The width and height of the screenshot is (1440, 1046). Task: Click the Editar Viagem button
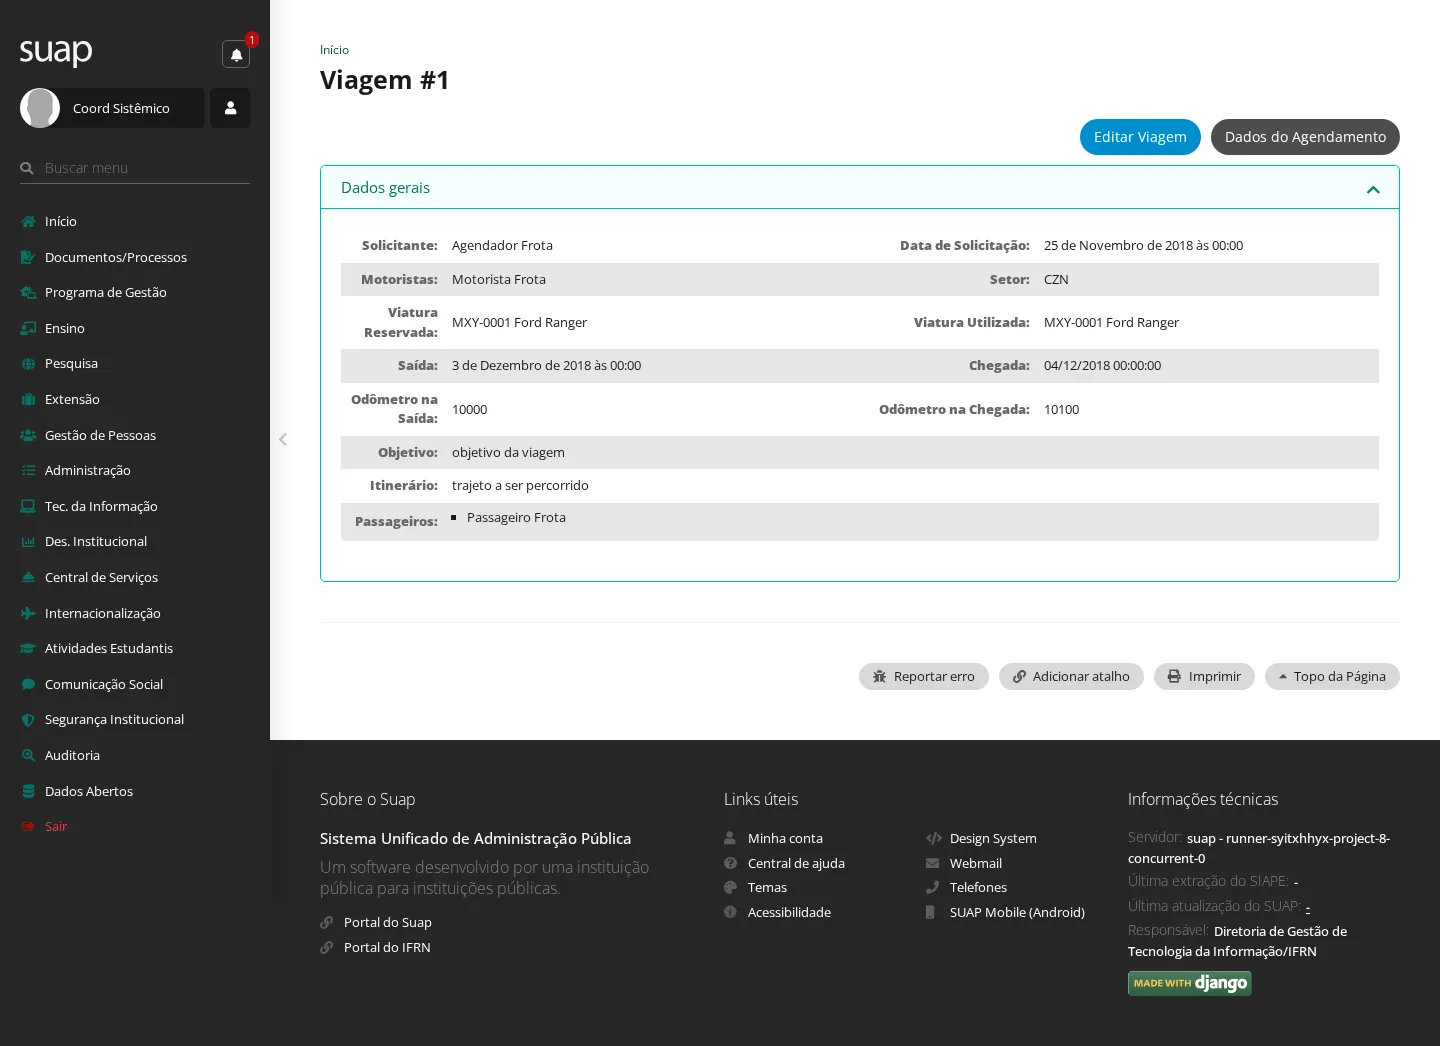click(x=1140, y=137)
